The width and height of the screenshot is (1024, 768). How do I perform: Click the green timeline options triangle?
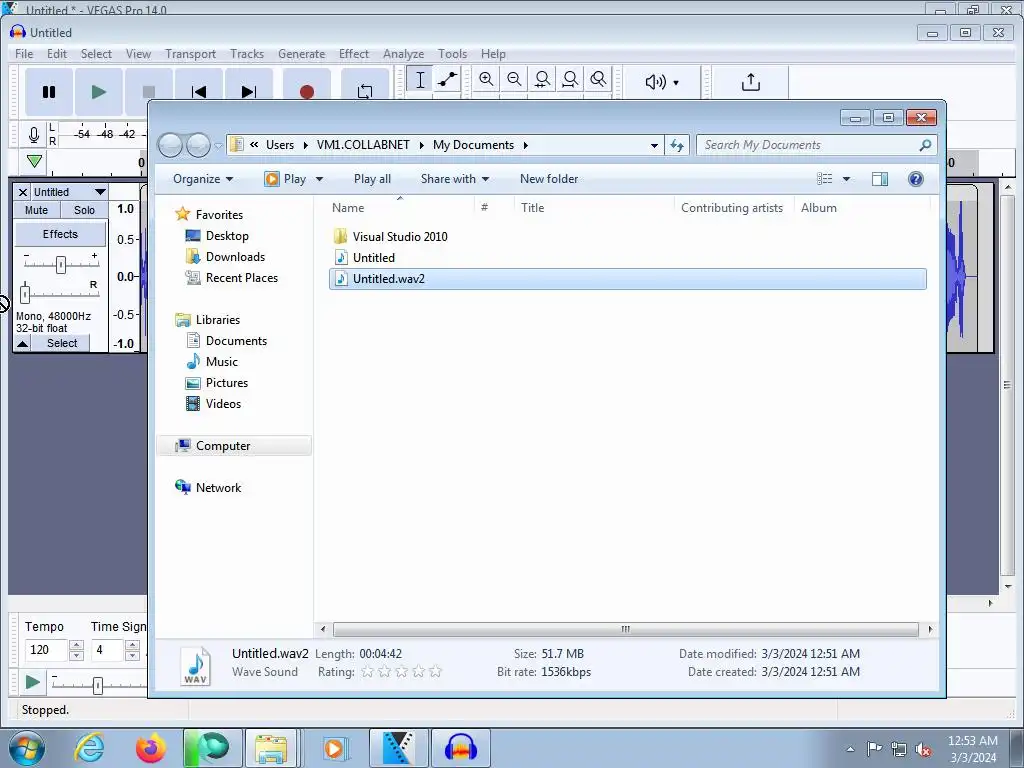point(35,161)
